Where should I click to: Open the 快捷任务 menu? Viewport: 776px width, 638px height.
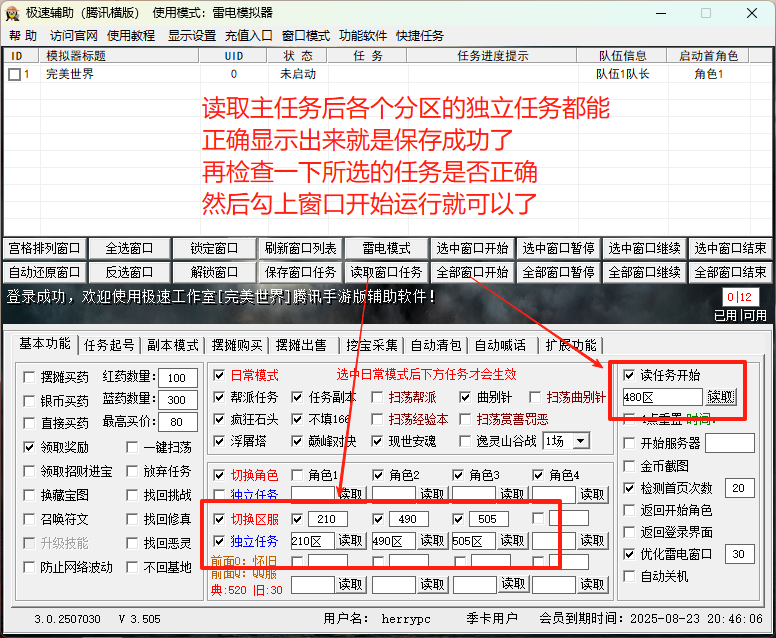click(x=420, y=36)
